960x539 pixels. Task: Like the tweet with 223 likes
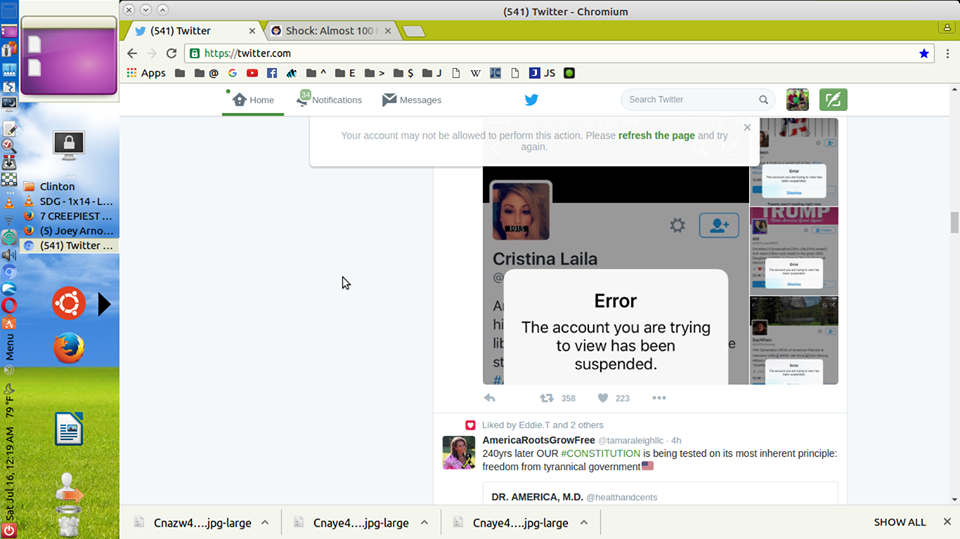coord(603,398)
